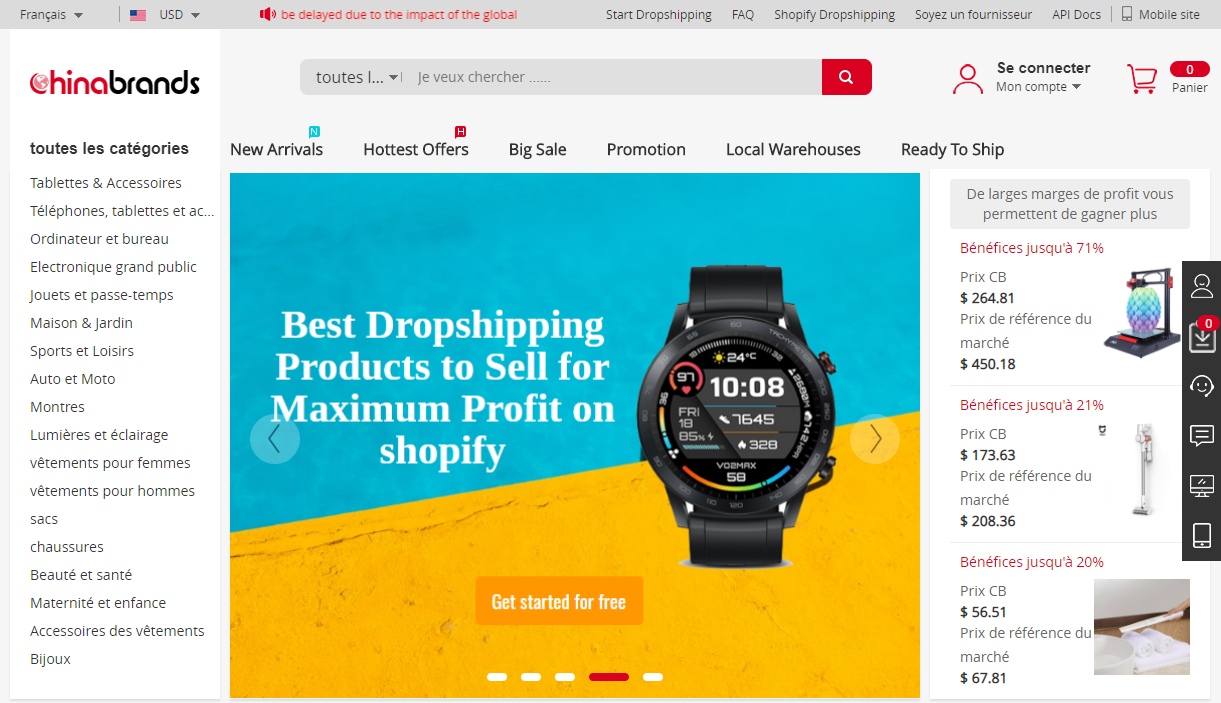
Task: Click the desktop monitor icon in the right sidebar
Action: (1201, 486)
